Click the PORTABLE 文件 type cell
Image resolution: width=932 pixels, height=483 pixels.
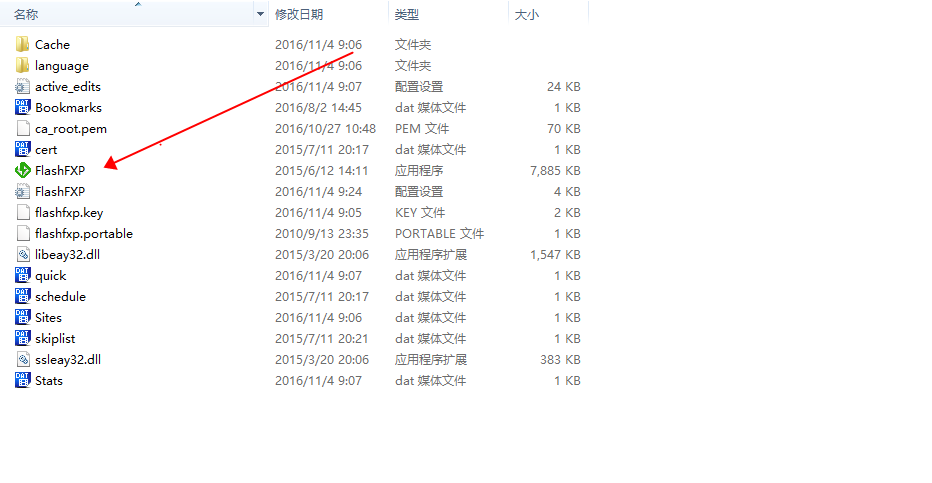coord(439,233)
